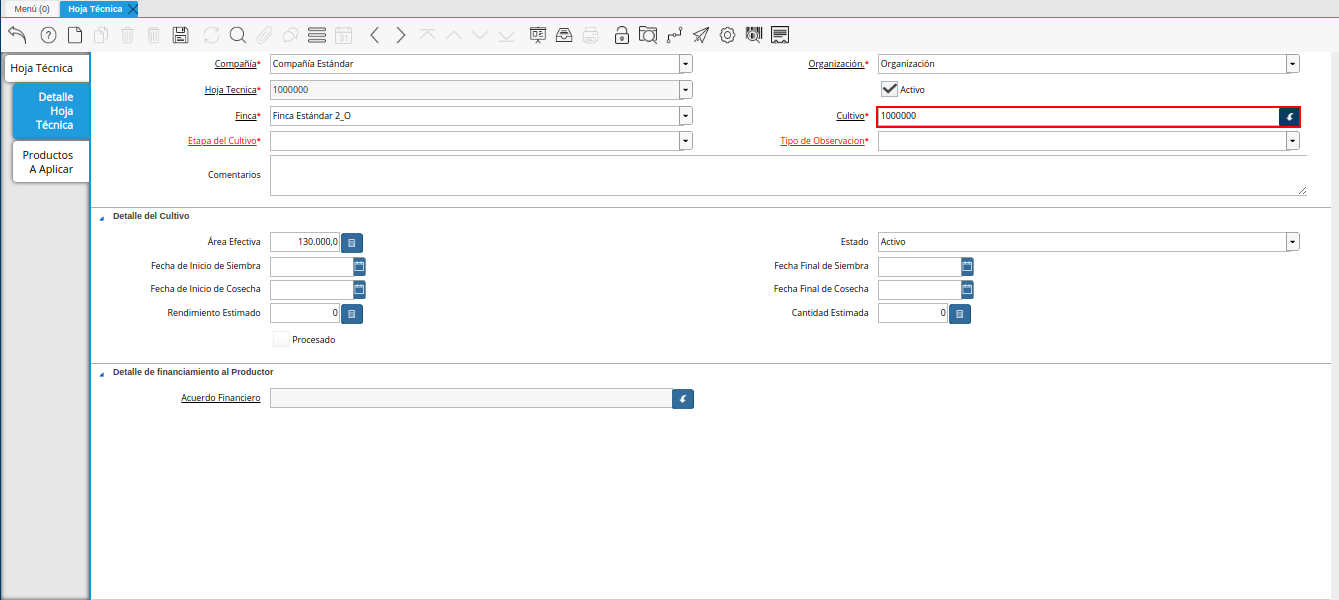Open calendar for Fecha de Inicio de Siembra
This screenshot has height=600, width=1339.
pyautogui.click(x=359, y=266)
